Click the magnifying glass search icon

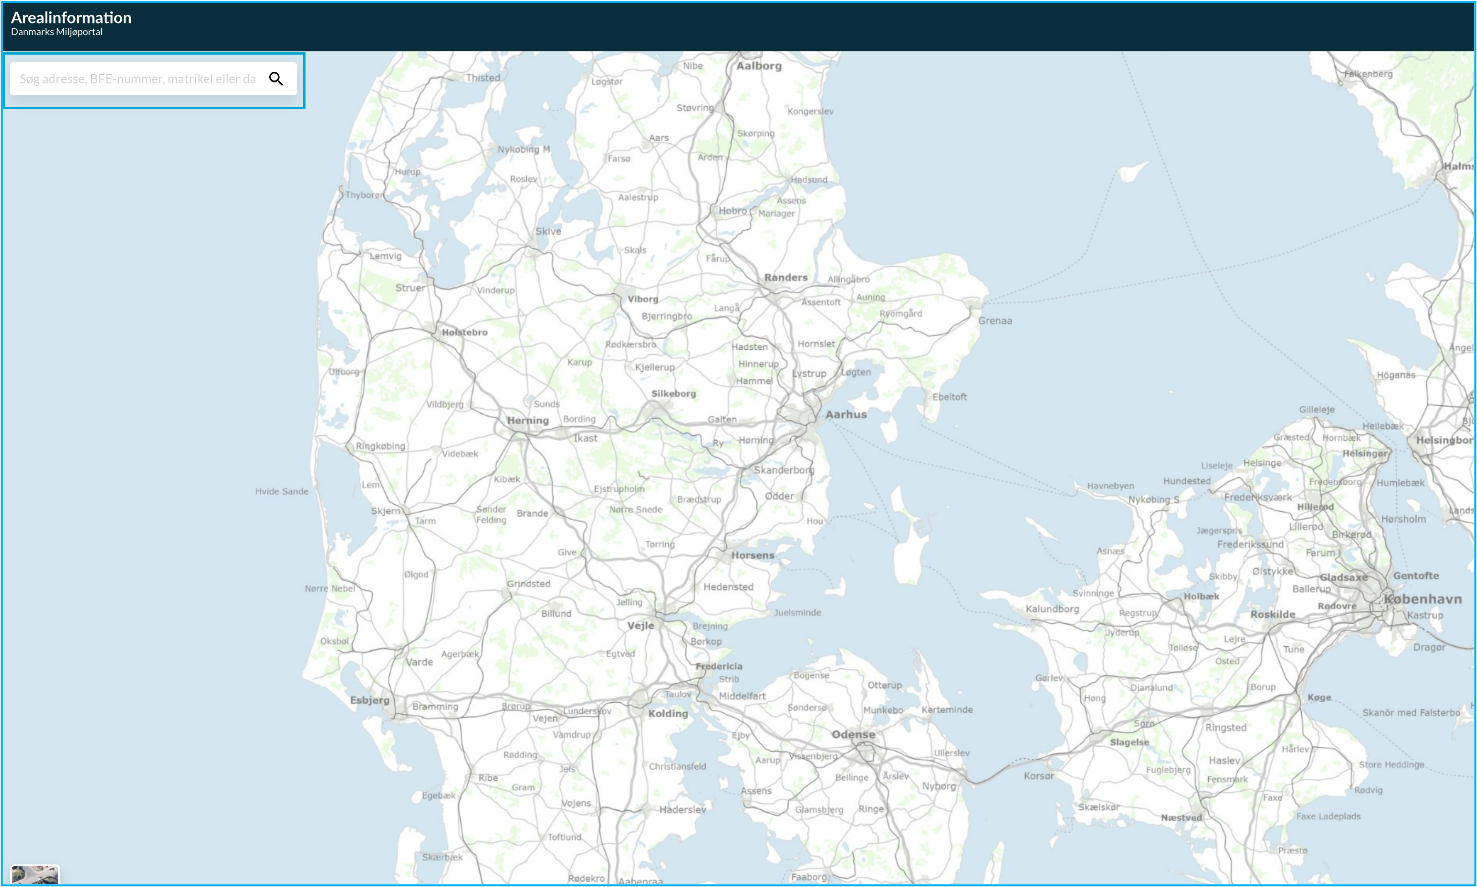tap(277, 78)
